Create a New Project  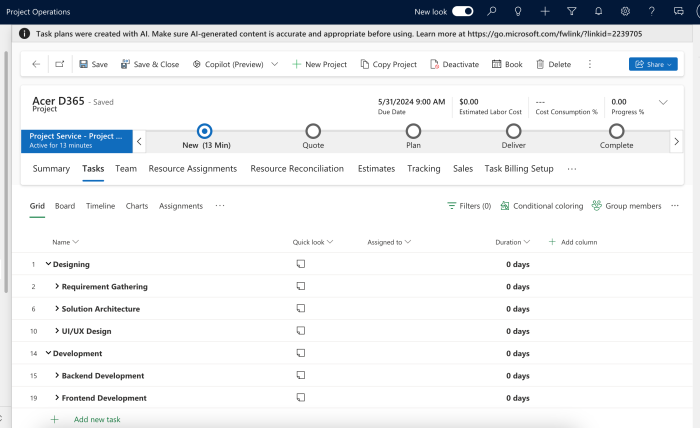pyautogui.click(x=319, y=64)
